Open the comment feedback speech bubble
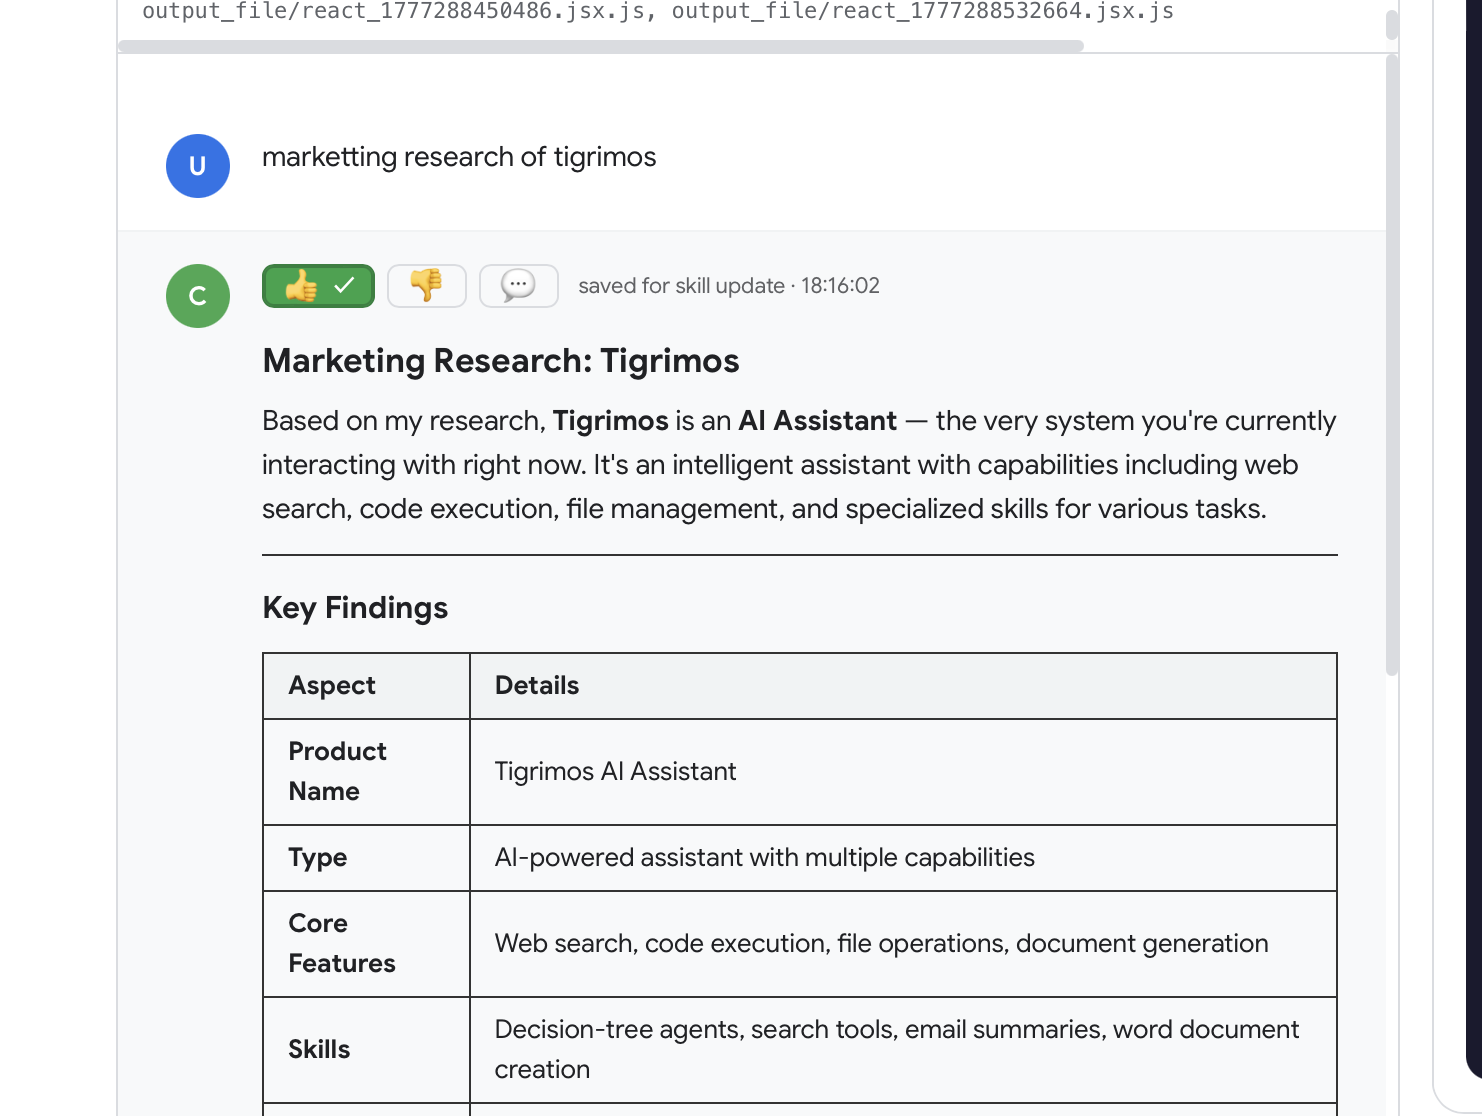The image size is (1482, 1116). click(519, 286)
